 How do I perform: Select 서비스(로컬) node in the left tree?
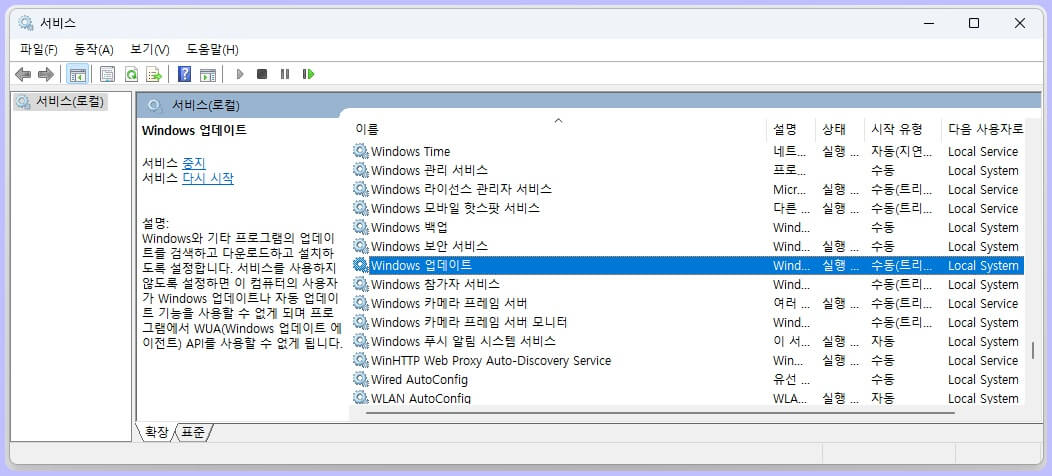coord(60,102)
